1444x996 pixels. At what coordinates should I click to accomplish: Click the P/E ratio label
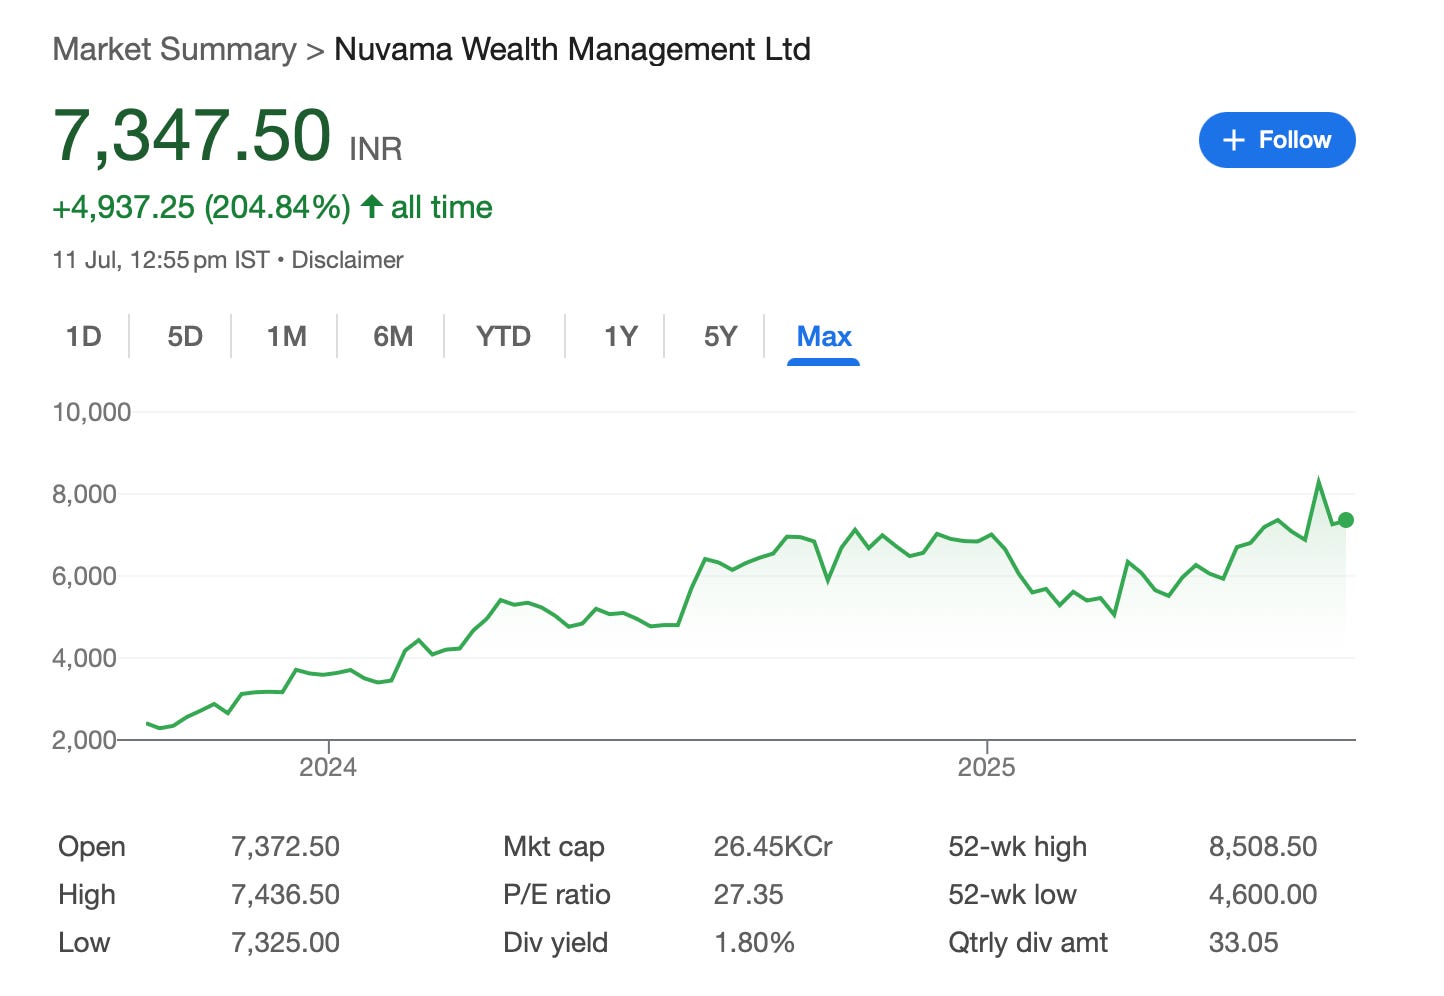pyautogui.click(x=557, y=894)
